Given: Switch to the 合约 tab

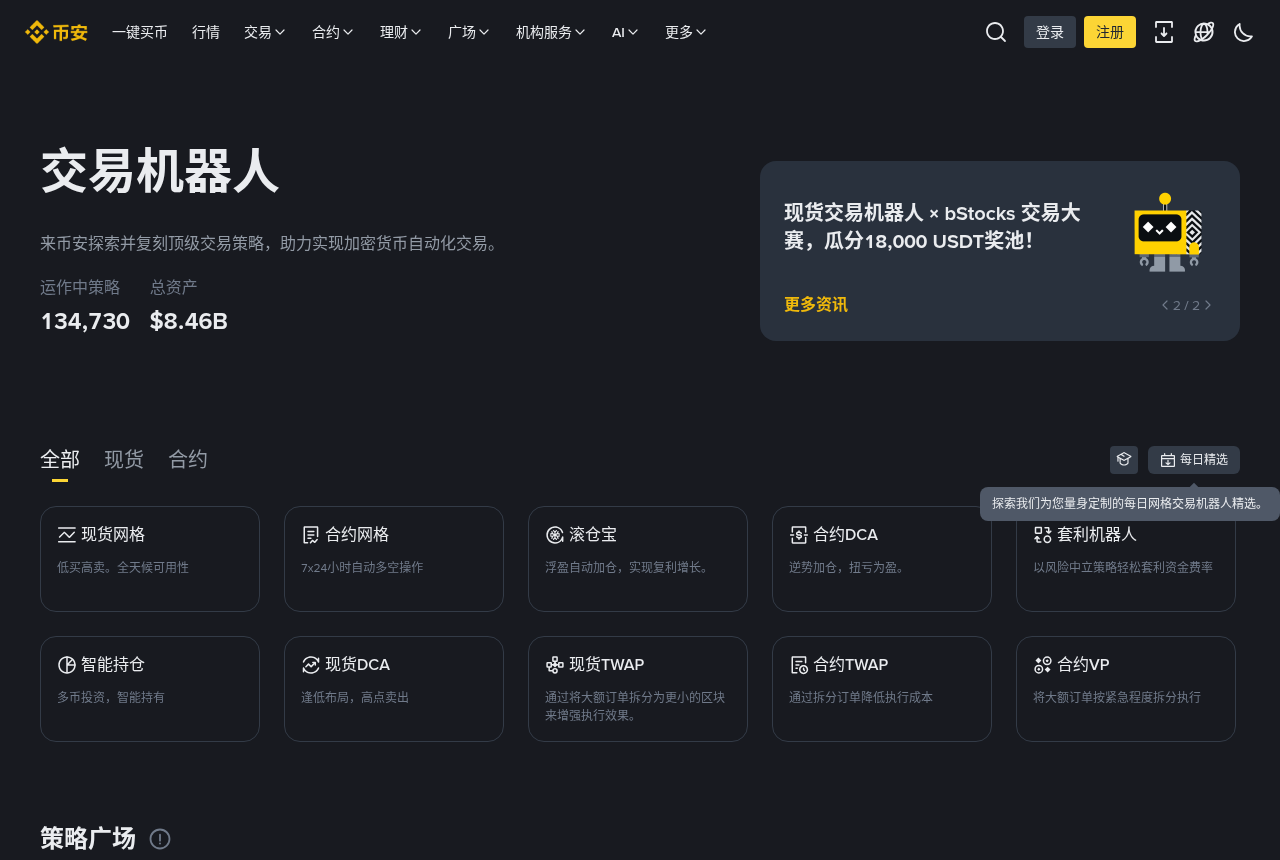Looking at the screenshot, I should point(188,459).
